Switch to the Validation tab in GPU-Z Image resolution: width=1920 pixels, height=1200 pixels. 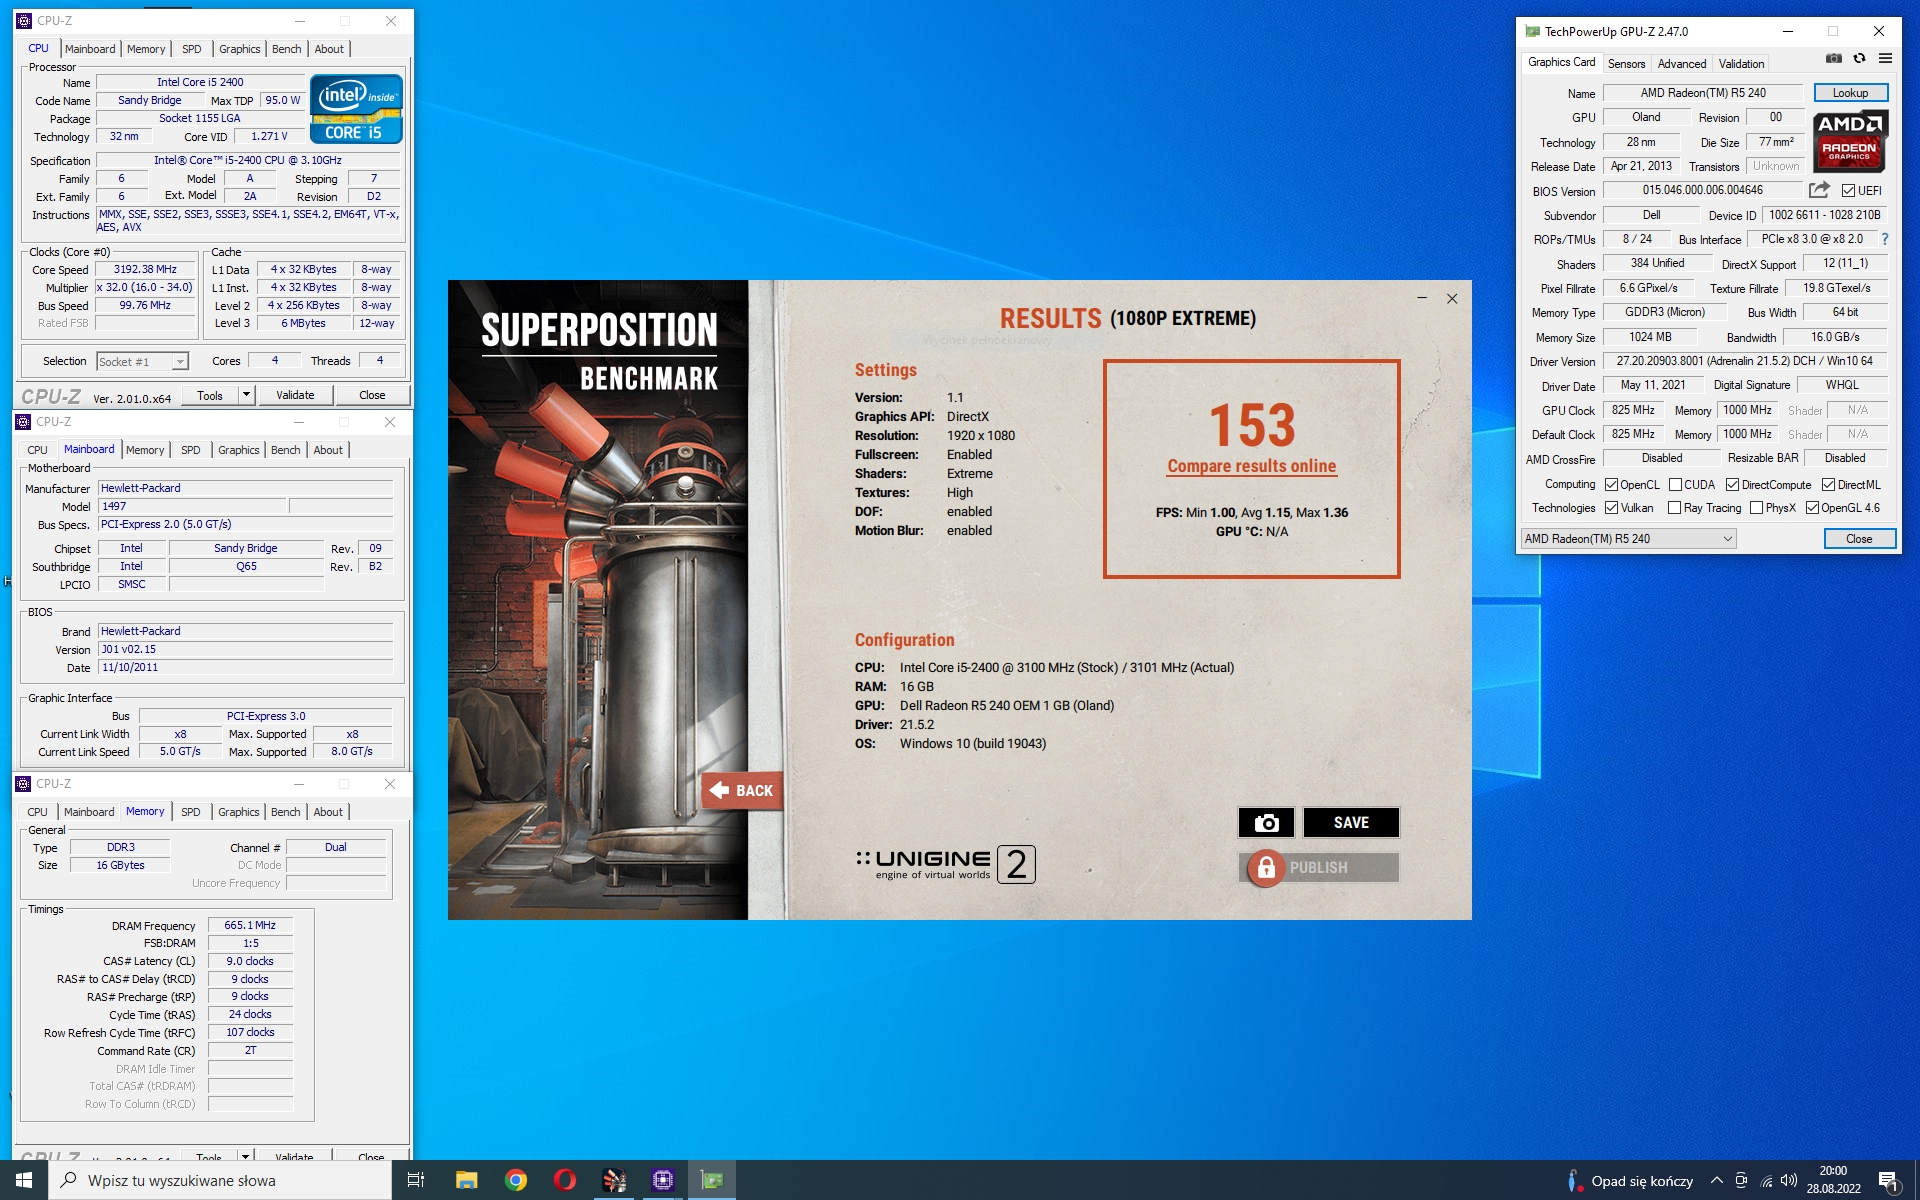pos(1741,64)
